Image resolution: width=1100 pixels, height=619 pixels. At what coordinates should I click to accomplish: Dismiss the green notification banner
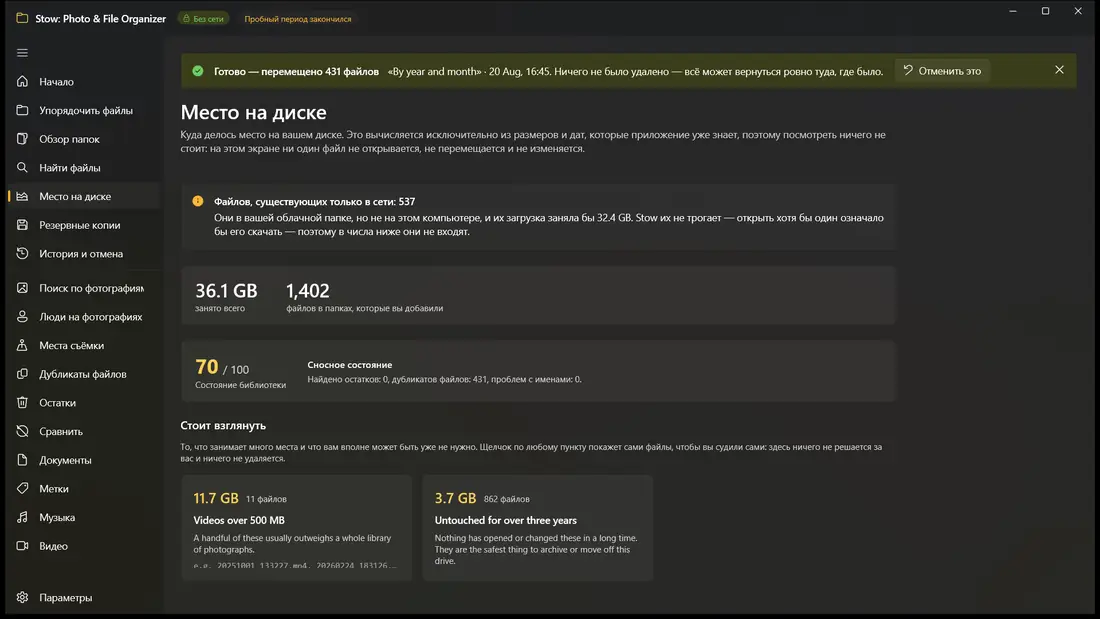1059,70
